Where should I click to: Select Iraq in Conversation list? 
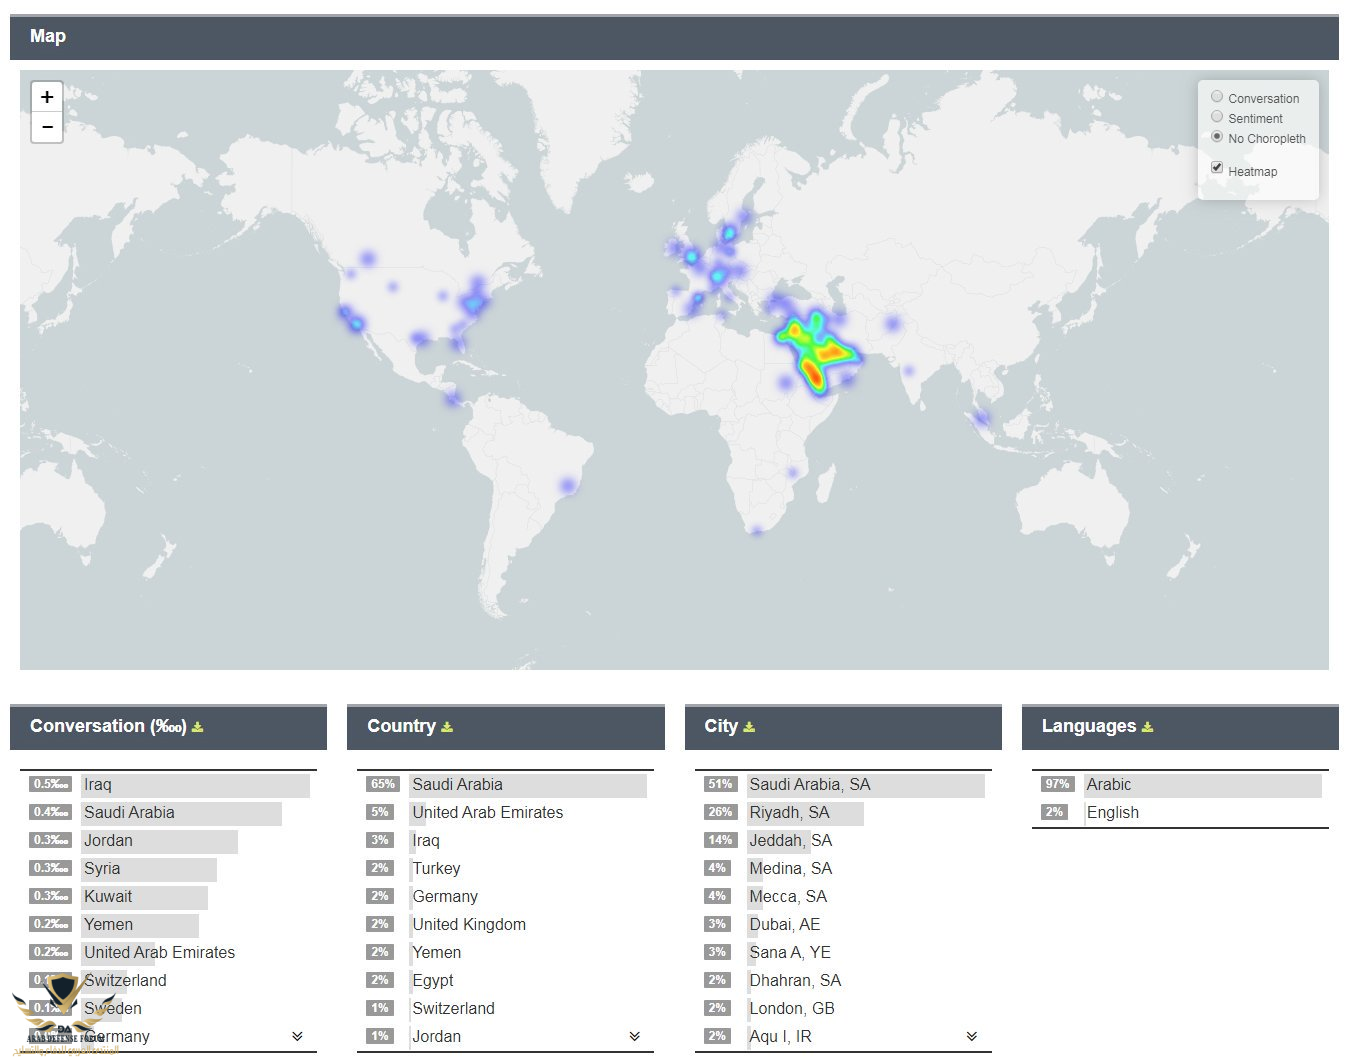coord(98,785)
